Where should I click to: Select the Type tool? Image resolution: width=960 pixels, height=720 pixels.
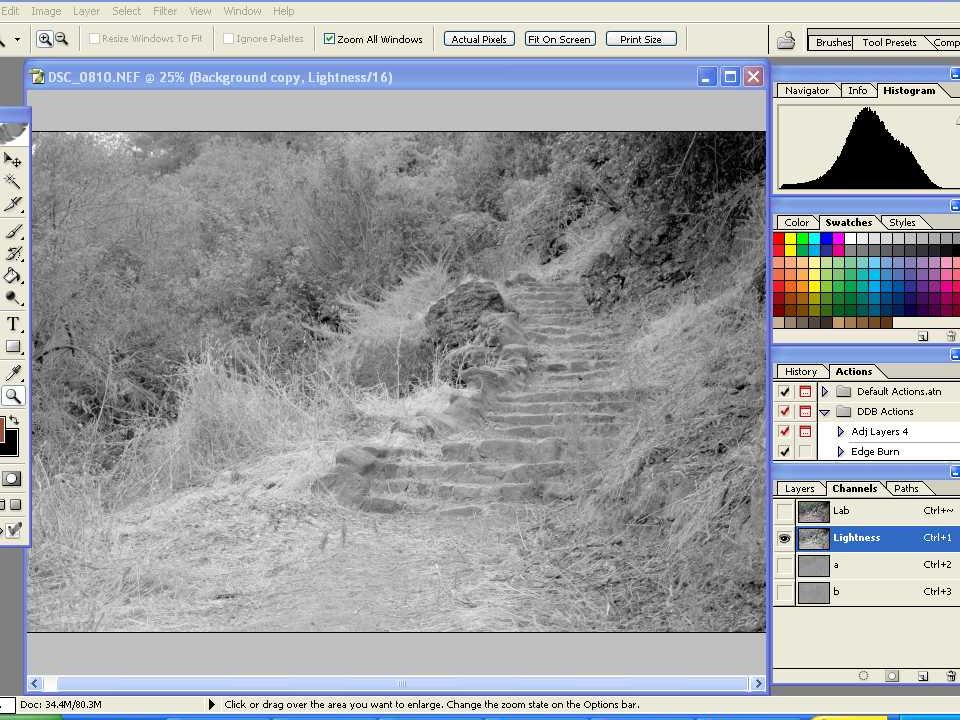[12, 323]
